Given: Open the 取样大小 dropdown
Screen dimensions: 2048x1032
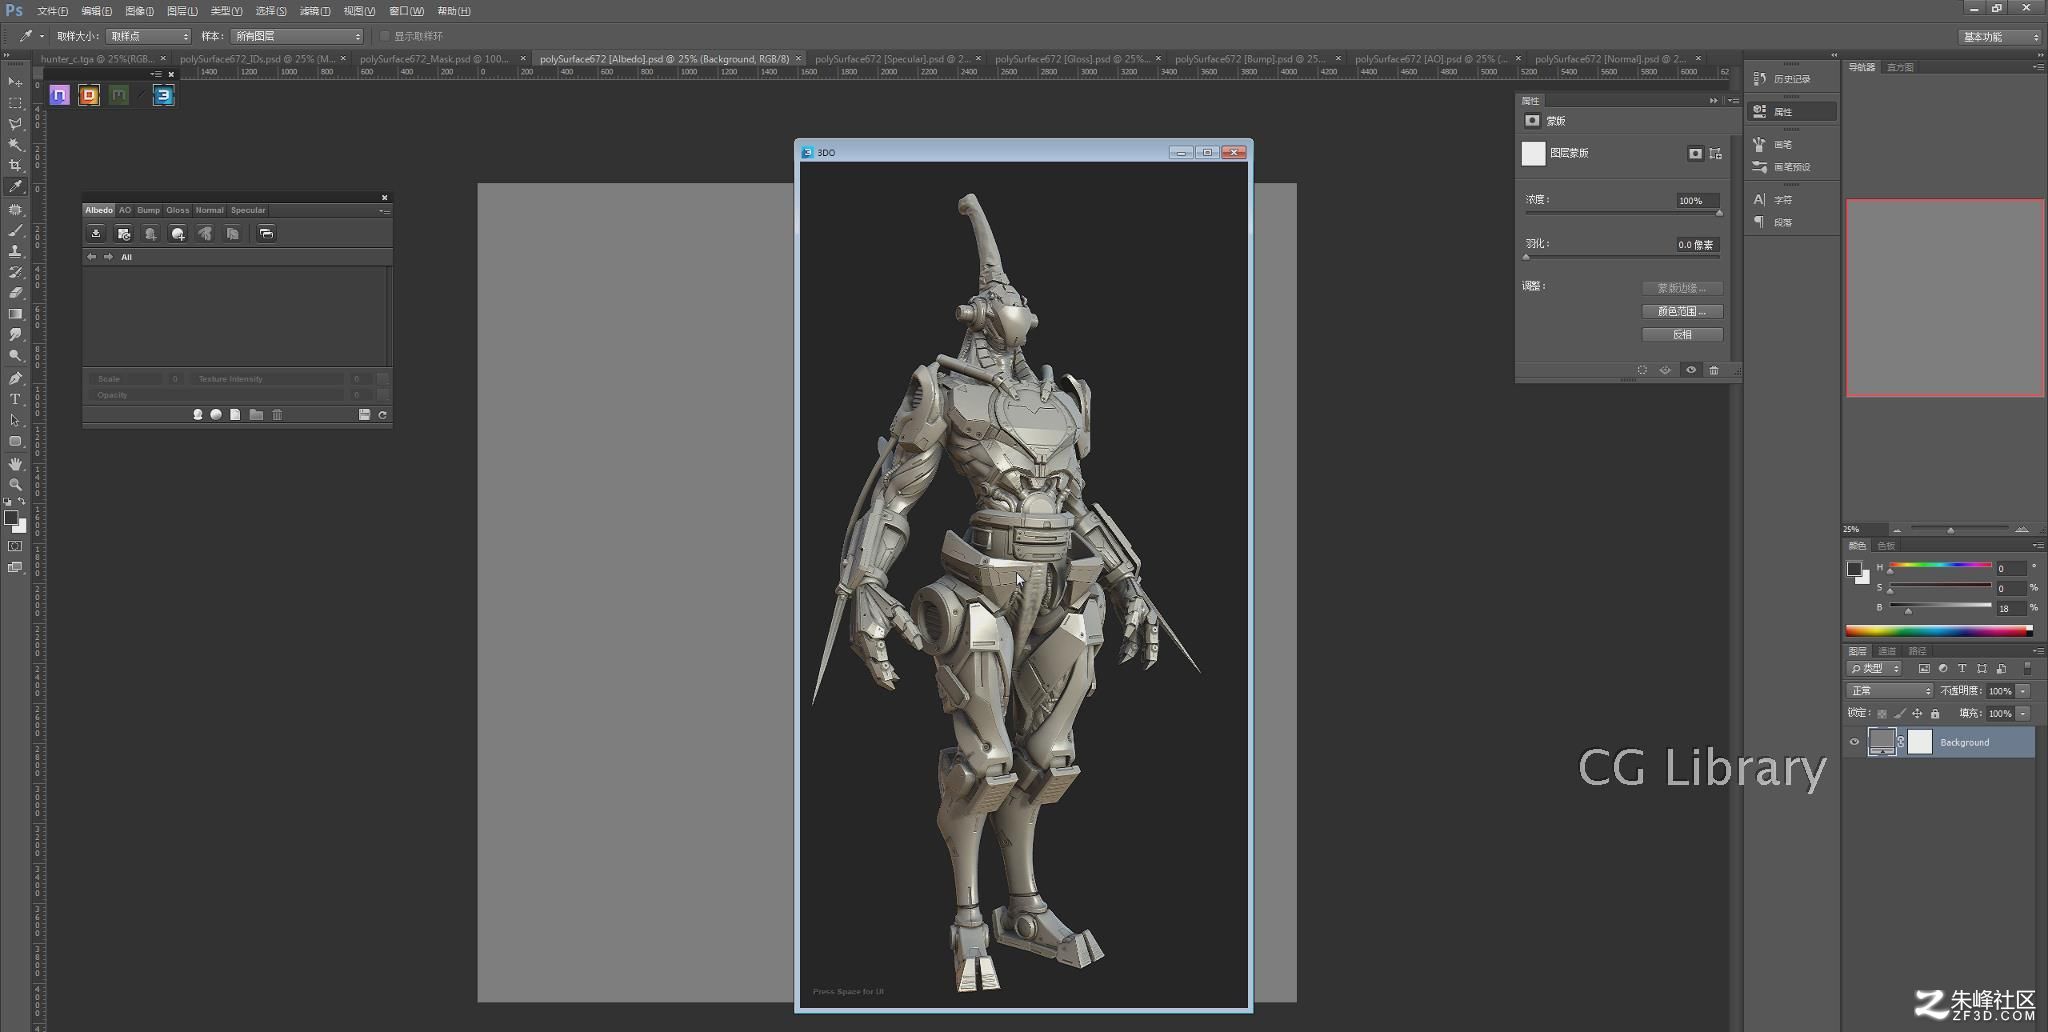Looking at the screenshot, I should click(149, 36).
